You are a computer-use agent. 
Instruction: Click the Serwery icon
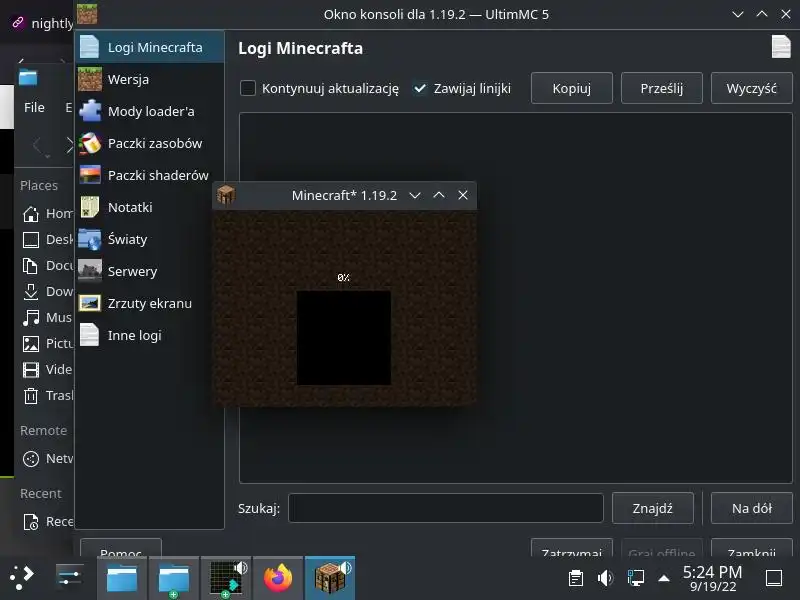click(x=90, y=271)
